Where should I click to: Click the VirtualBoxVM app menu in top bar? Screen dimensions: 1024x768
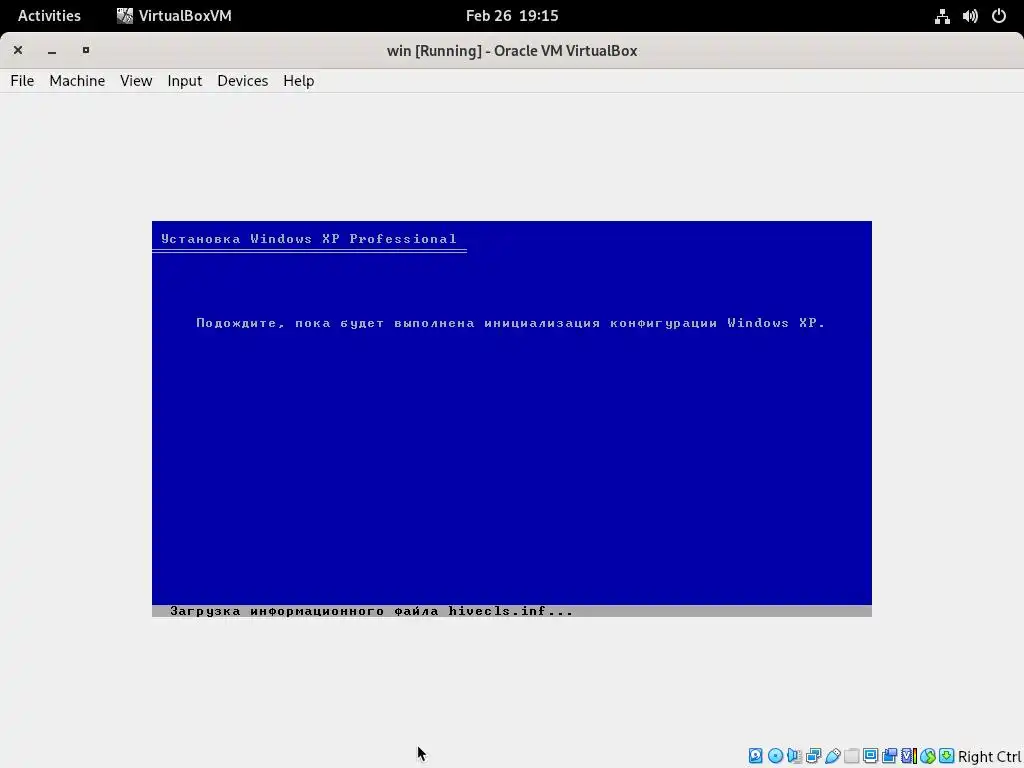pyautogui.click(x=174, y=16)
